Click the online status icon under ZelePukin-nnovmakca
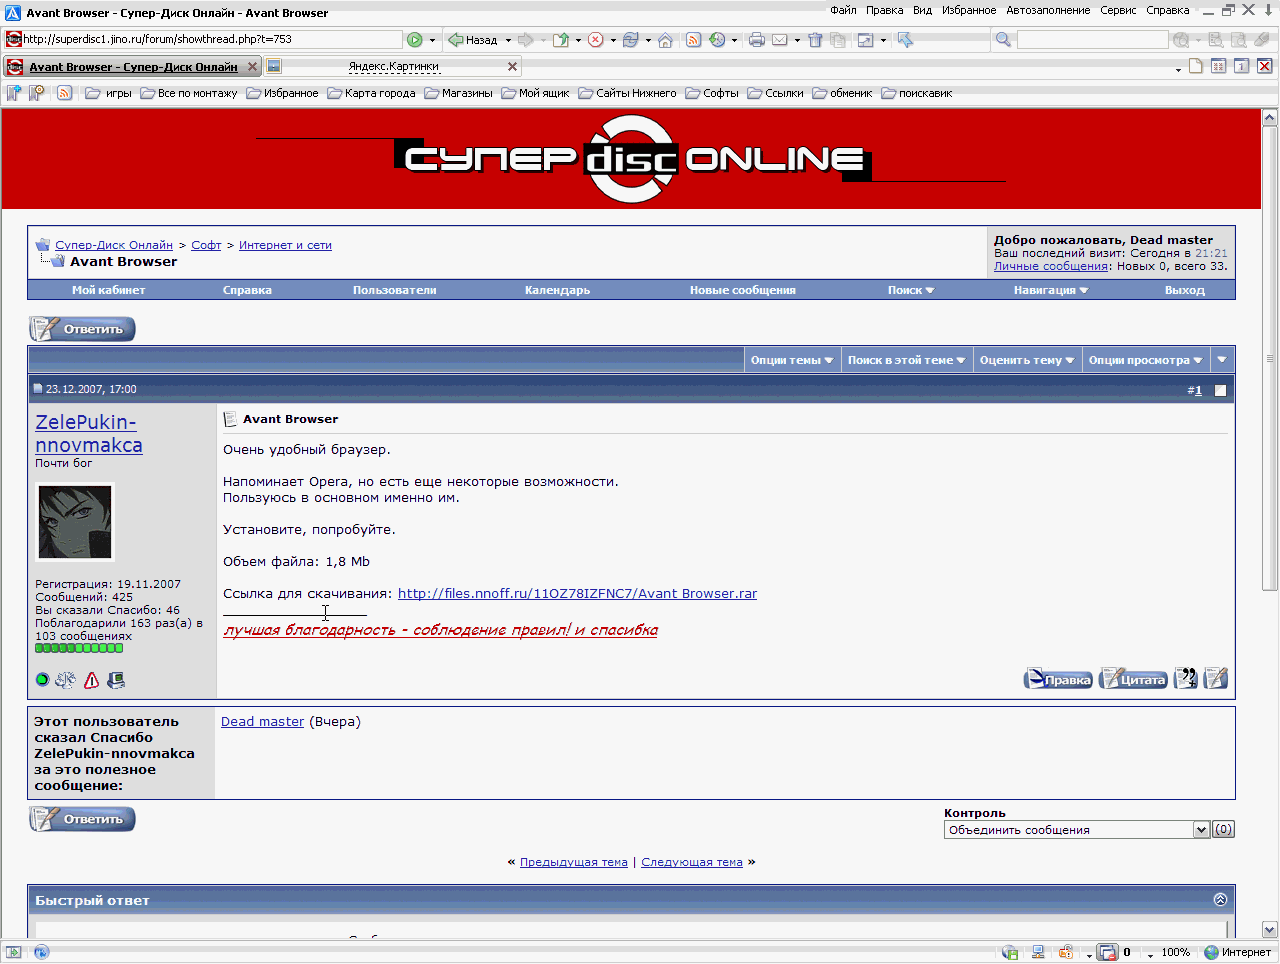Screen dimensions: 1280x964 click(x=42, y=680)
